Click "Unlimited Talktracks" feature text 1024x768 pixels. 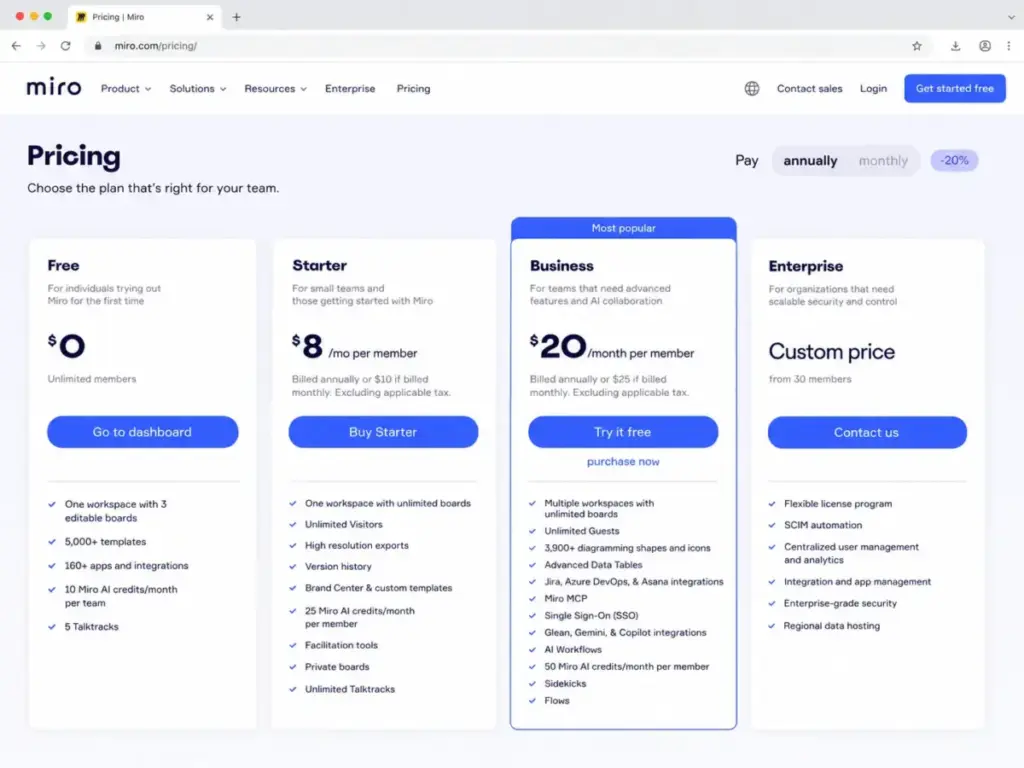click(349, 689)
